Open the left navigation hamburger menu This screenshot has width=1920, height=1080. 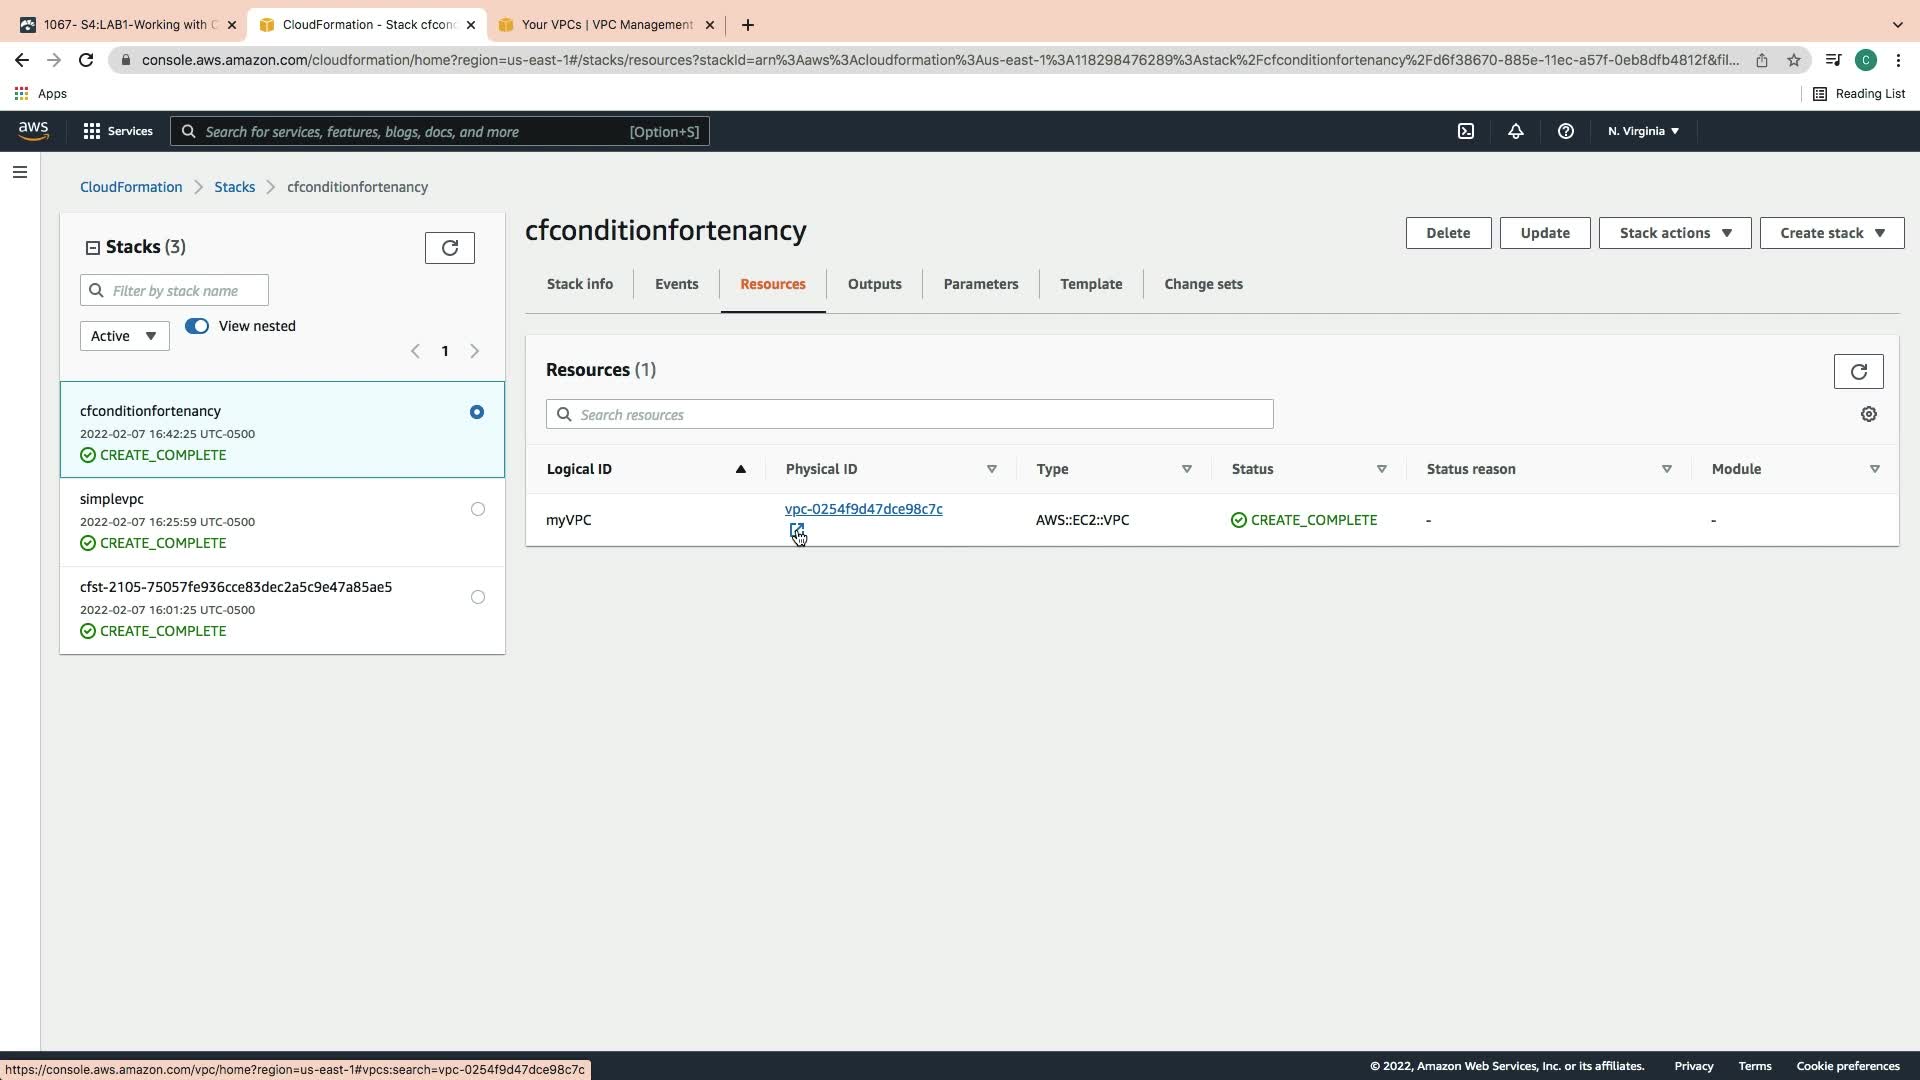(19, 172)
